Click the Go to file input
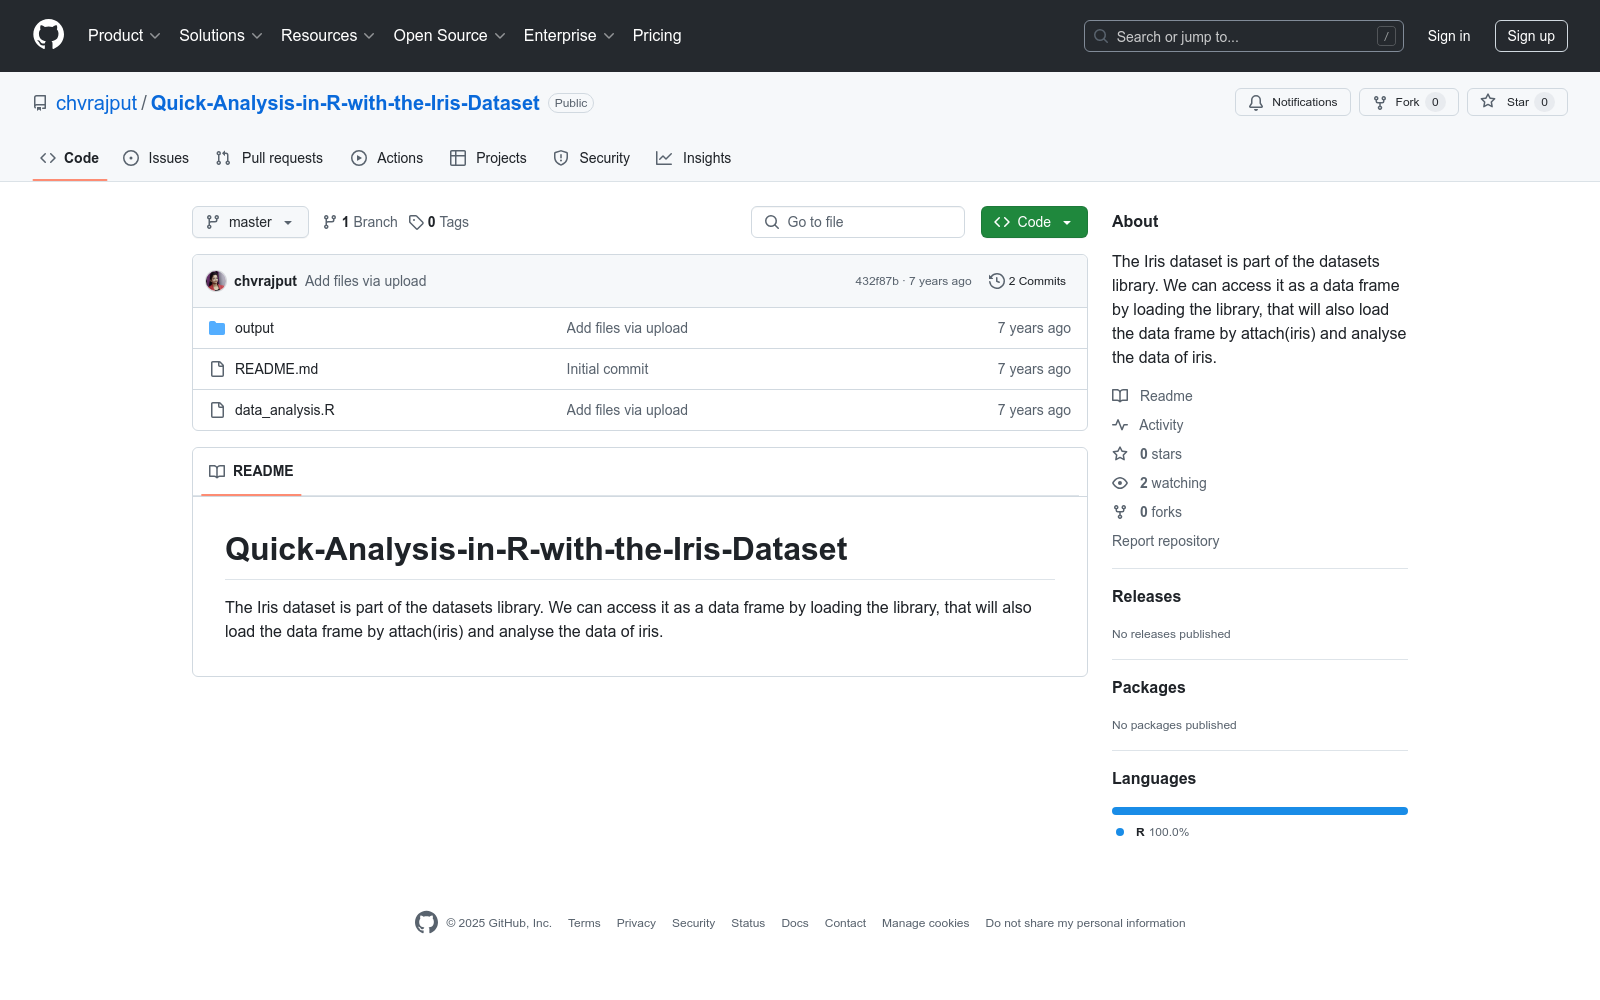The height and width of the screenshot is (1000, 1600). click(x=858, y=222)
